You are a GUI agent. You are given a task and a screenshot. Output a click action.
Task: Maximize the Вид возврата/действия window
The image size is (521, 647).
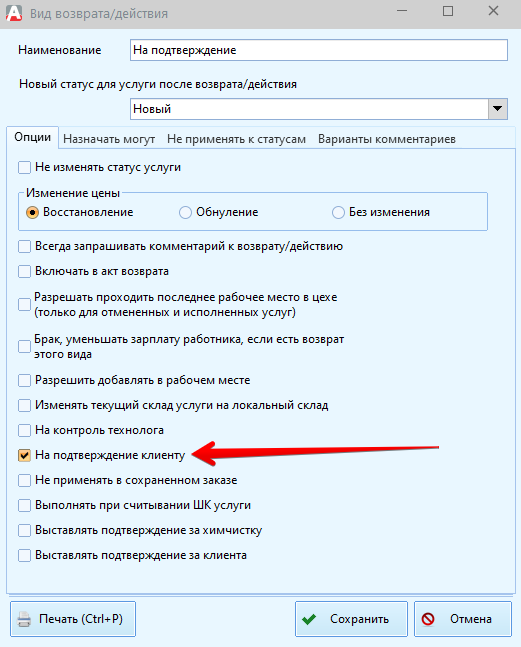click(x=448, y=11)
